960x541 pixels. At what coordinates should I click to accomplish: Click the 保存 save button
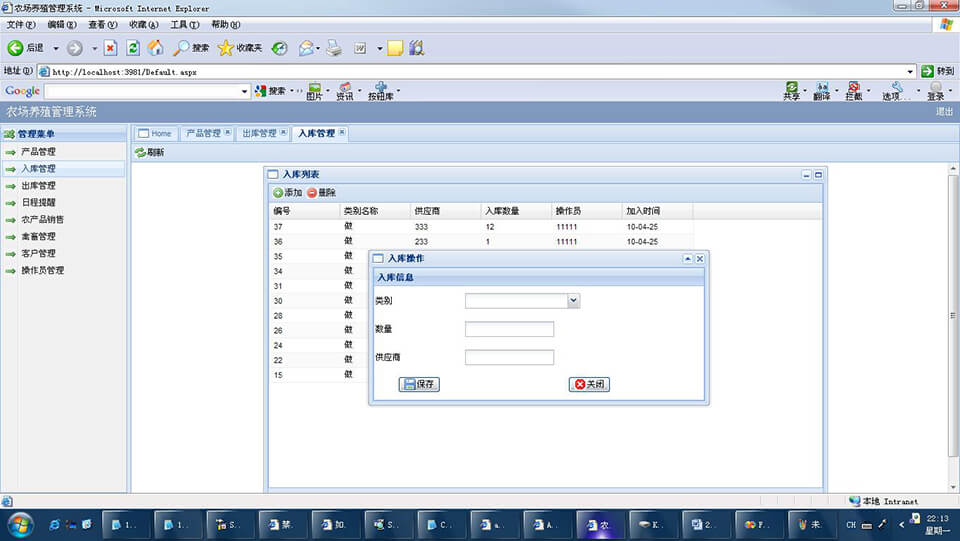coord(419,384)
